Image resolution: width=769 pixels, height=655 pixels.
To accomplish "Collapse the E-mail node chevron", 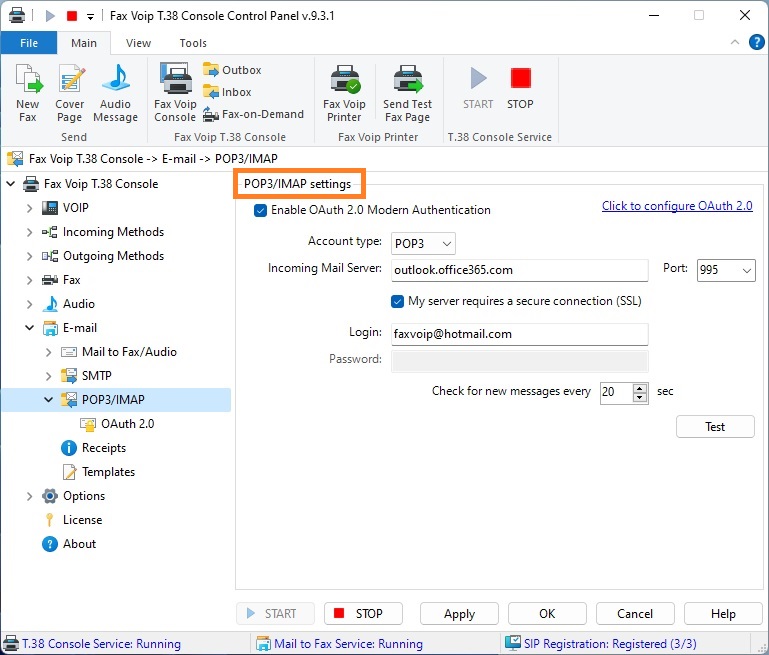I will tap(29, 328).
